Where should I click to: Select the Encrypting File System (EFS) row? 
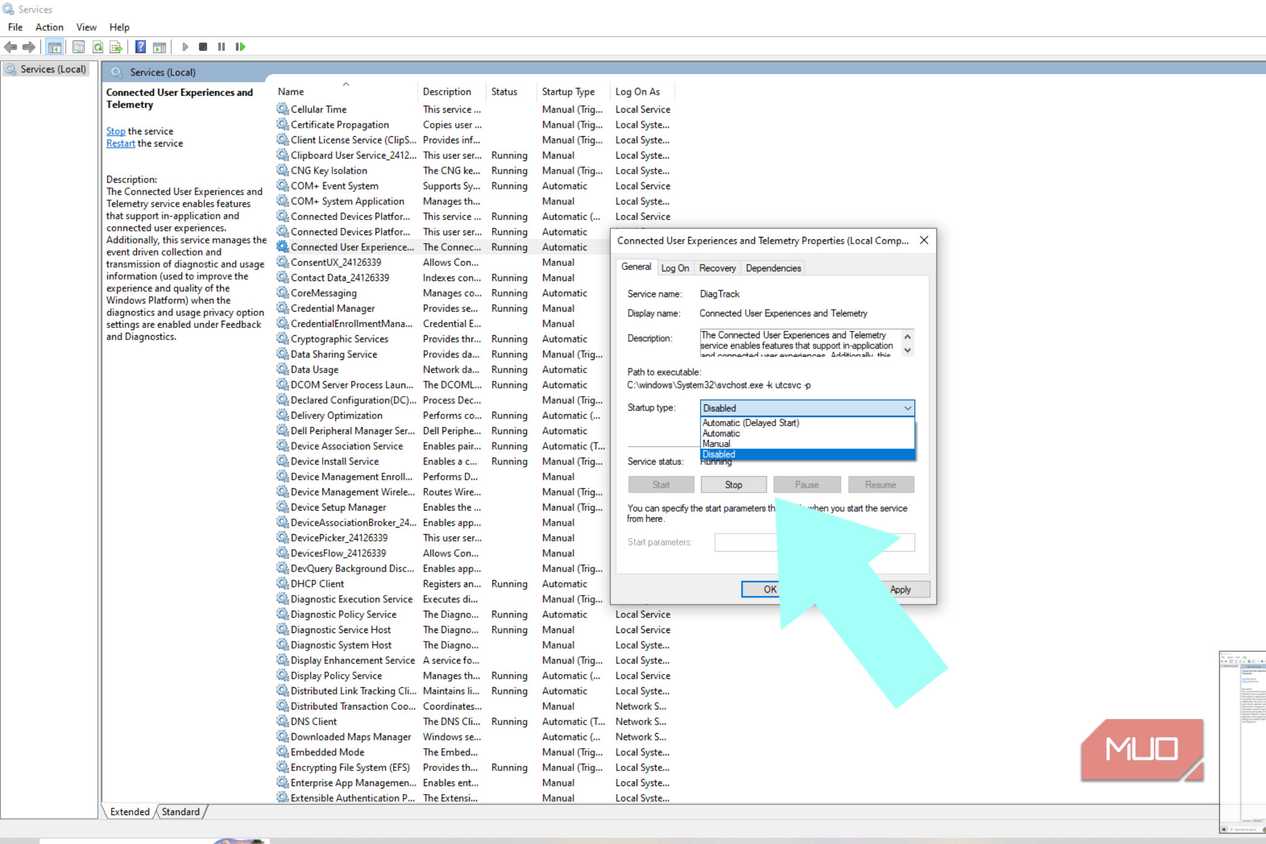[475, 768]
